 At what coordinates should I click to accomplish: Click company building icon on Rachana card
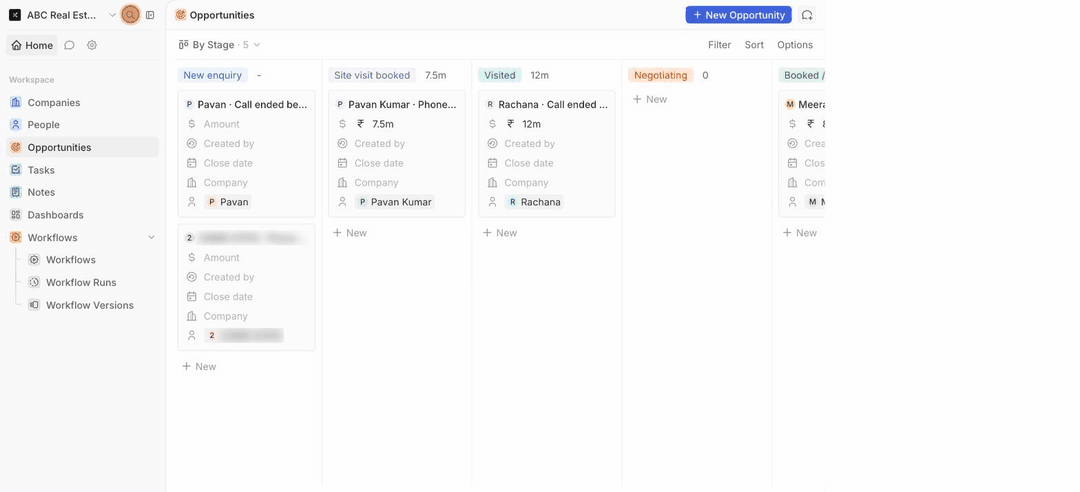(x=492, y=183)
